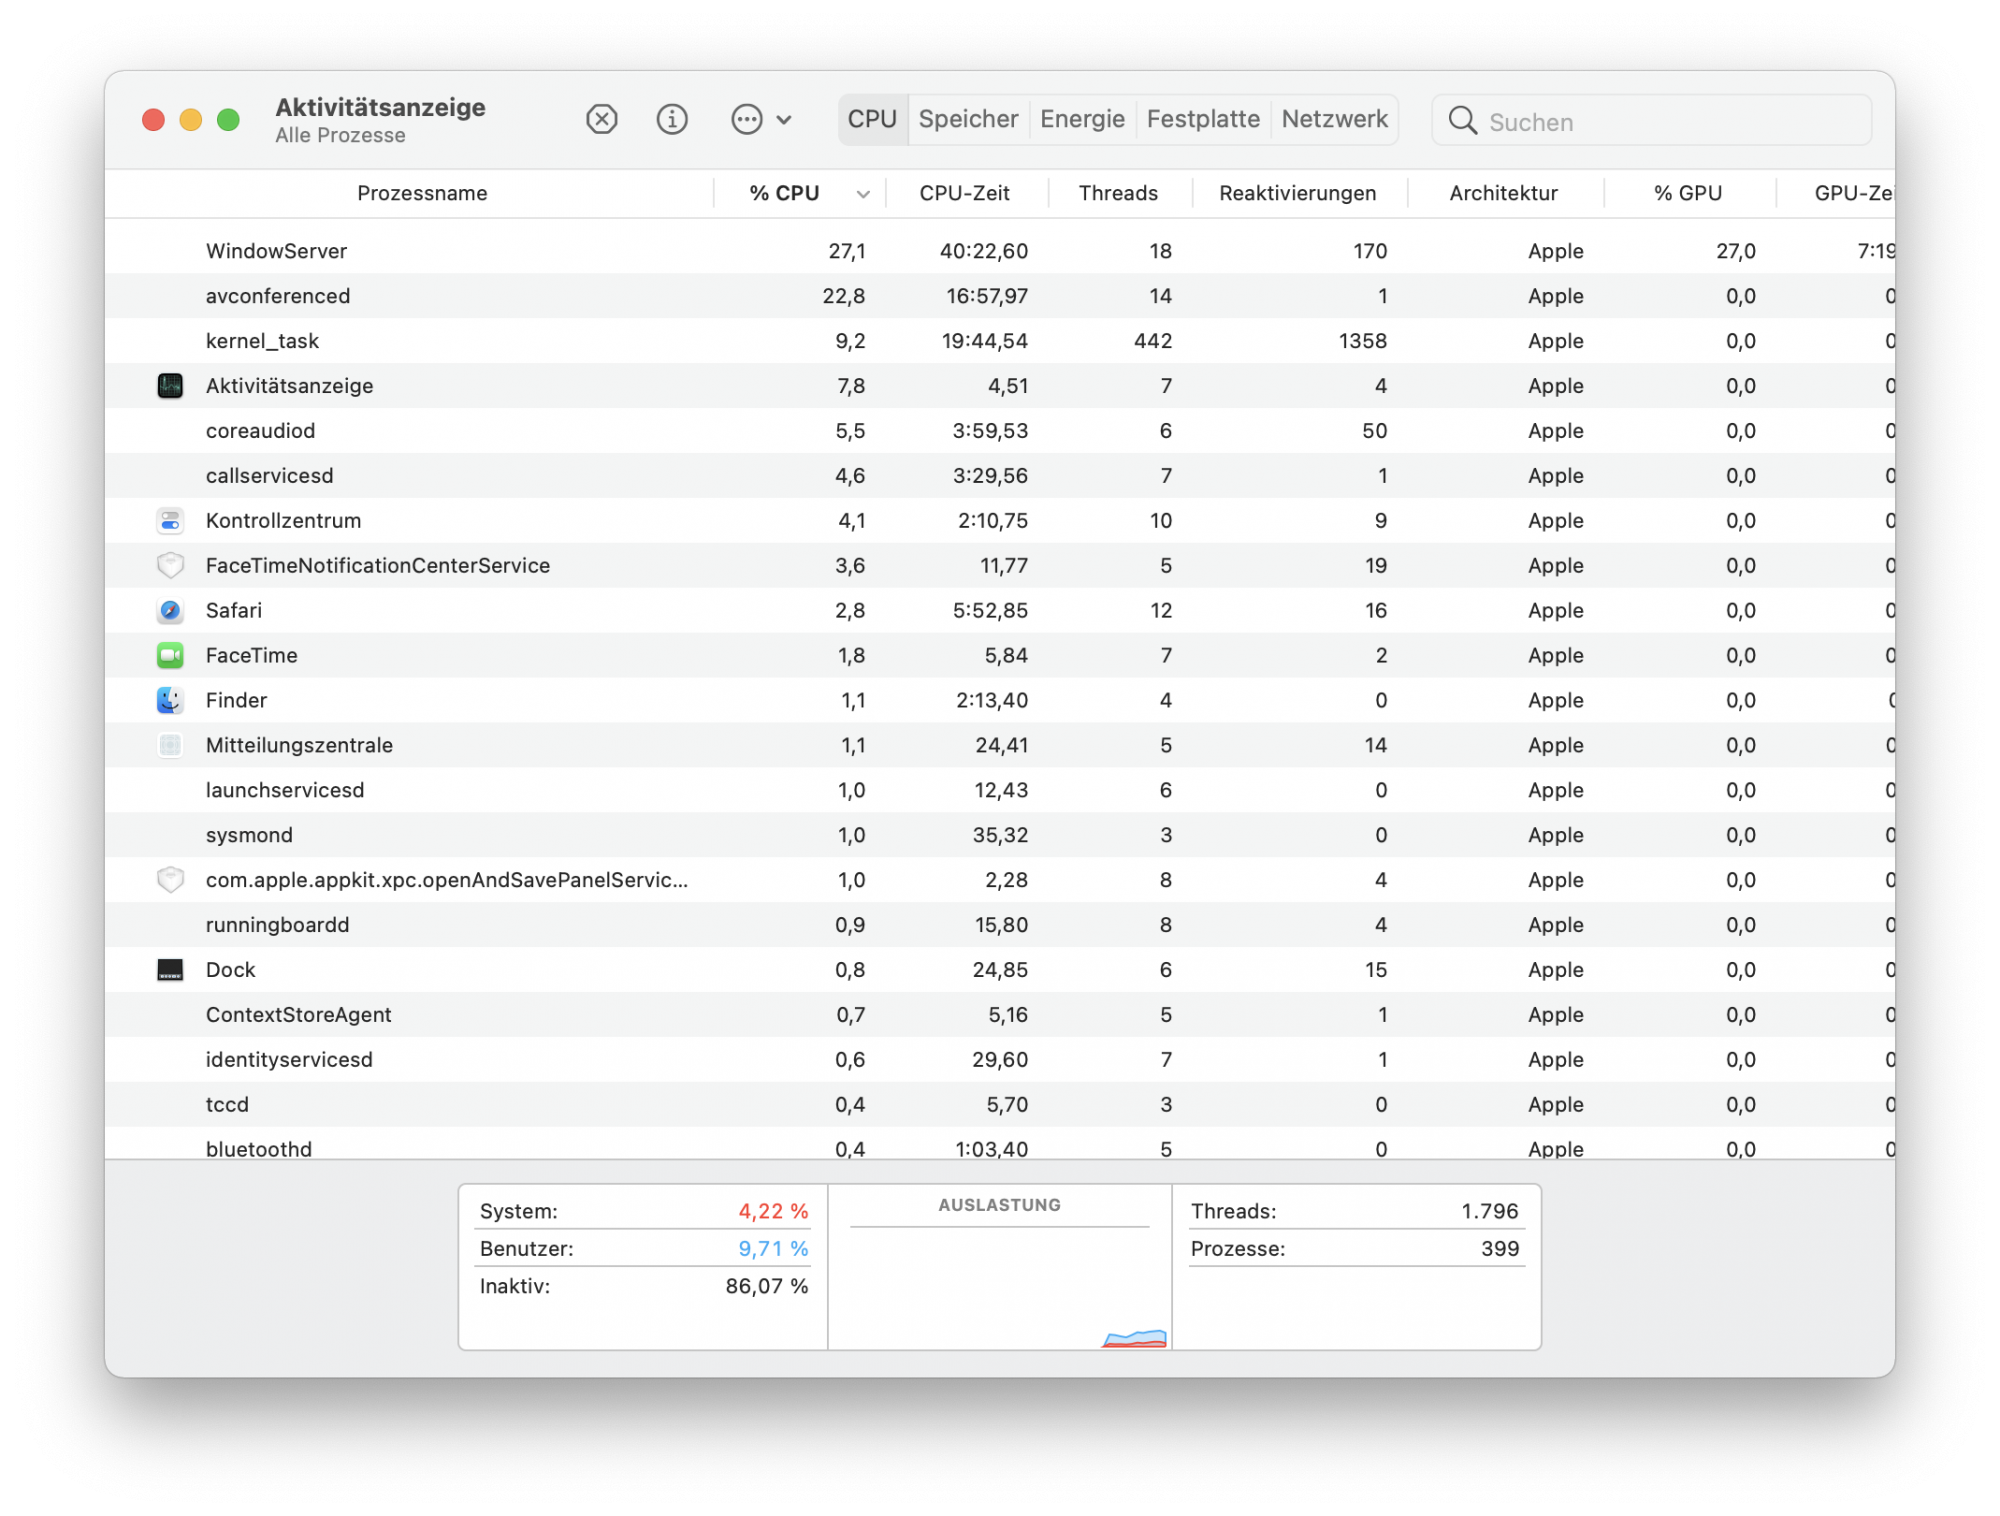This screenshot has height=1516, width=2000.
Task: Click the Finder face icon
Action: pyautogui.click(x=170, y=700)
